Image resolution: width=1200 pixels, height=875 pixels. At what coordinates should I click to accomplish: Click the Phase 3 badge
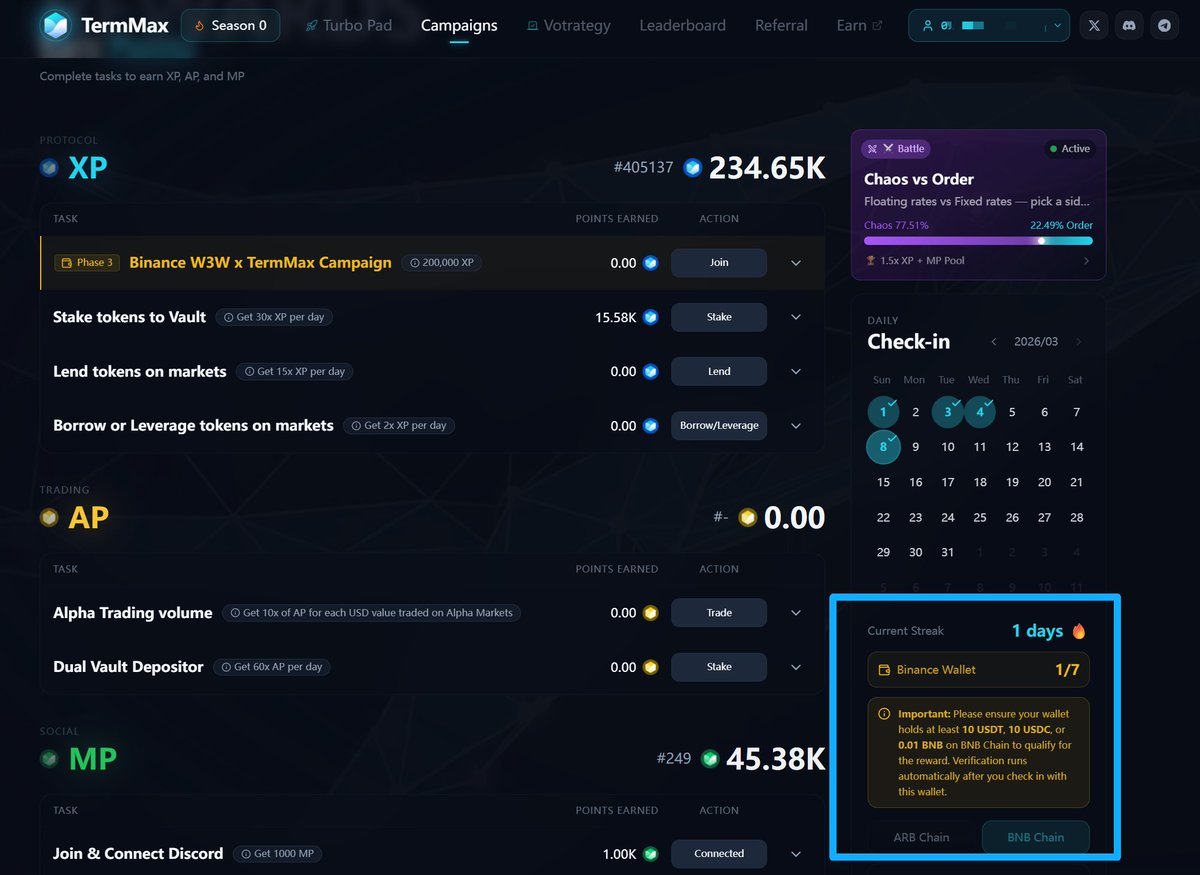88,263
